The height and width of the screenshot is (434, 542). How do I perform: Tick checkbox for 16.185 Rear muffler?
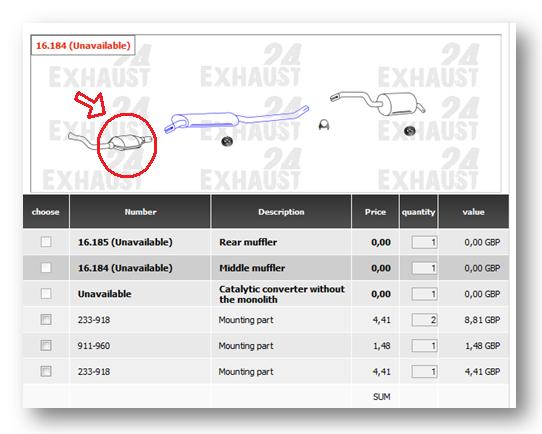pyautogui.click(x=46, y=242)
